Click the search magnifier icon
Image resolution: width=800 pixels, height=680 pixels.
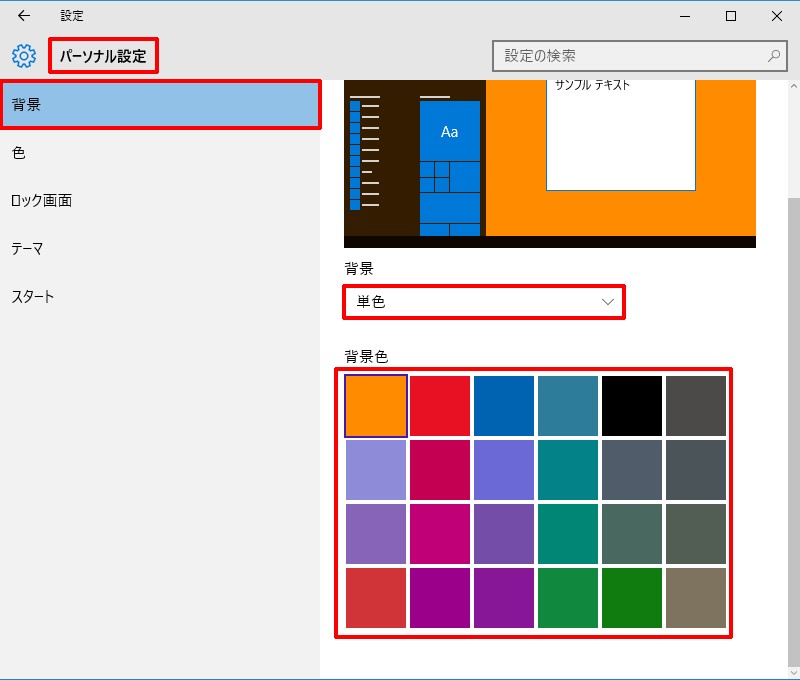coord(774,56)
